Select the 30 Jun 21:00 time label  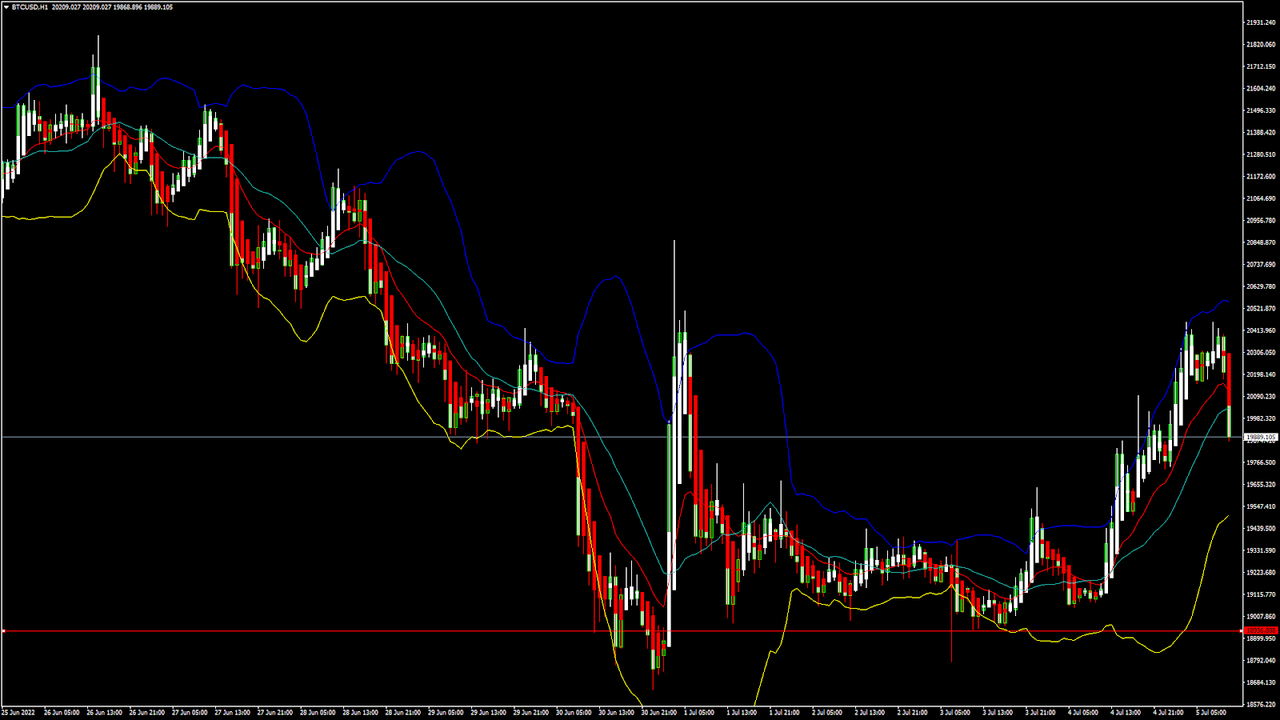[661, 713]
